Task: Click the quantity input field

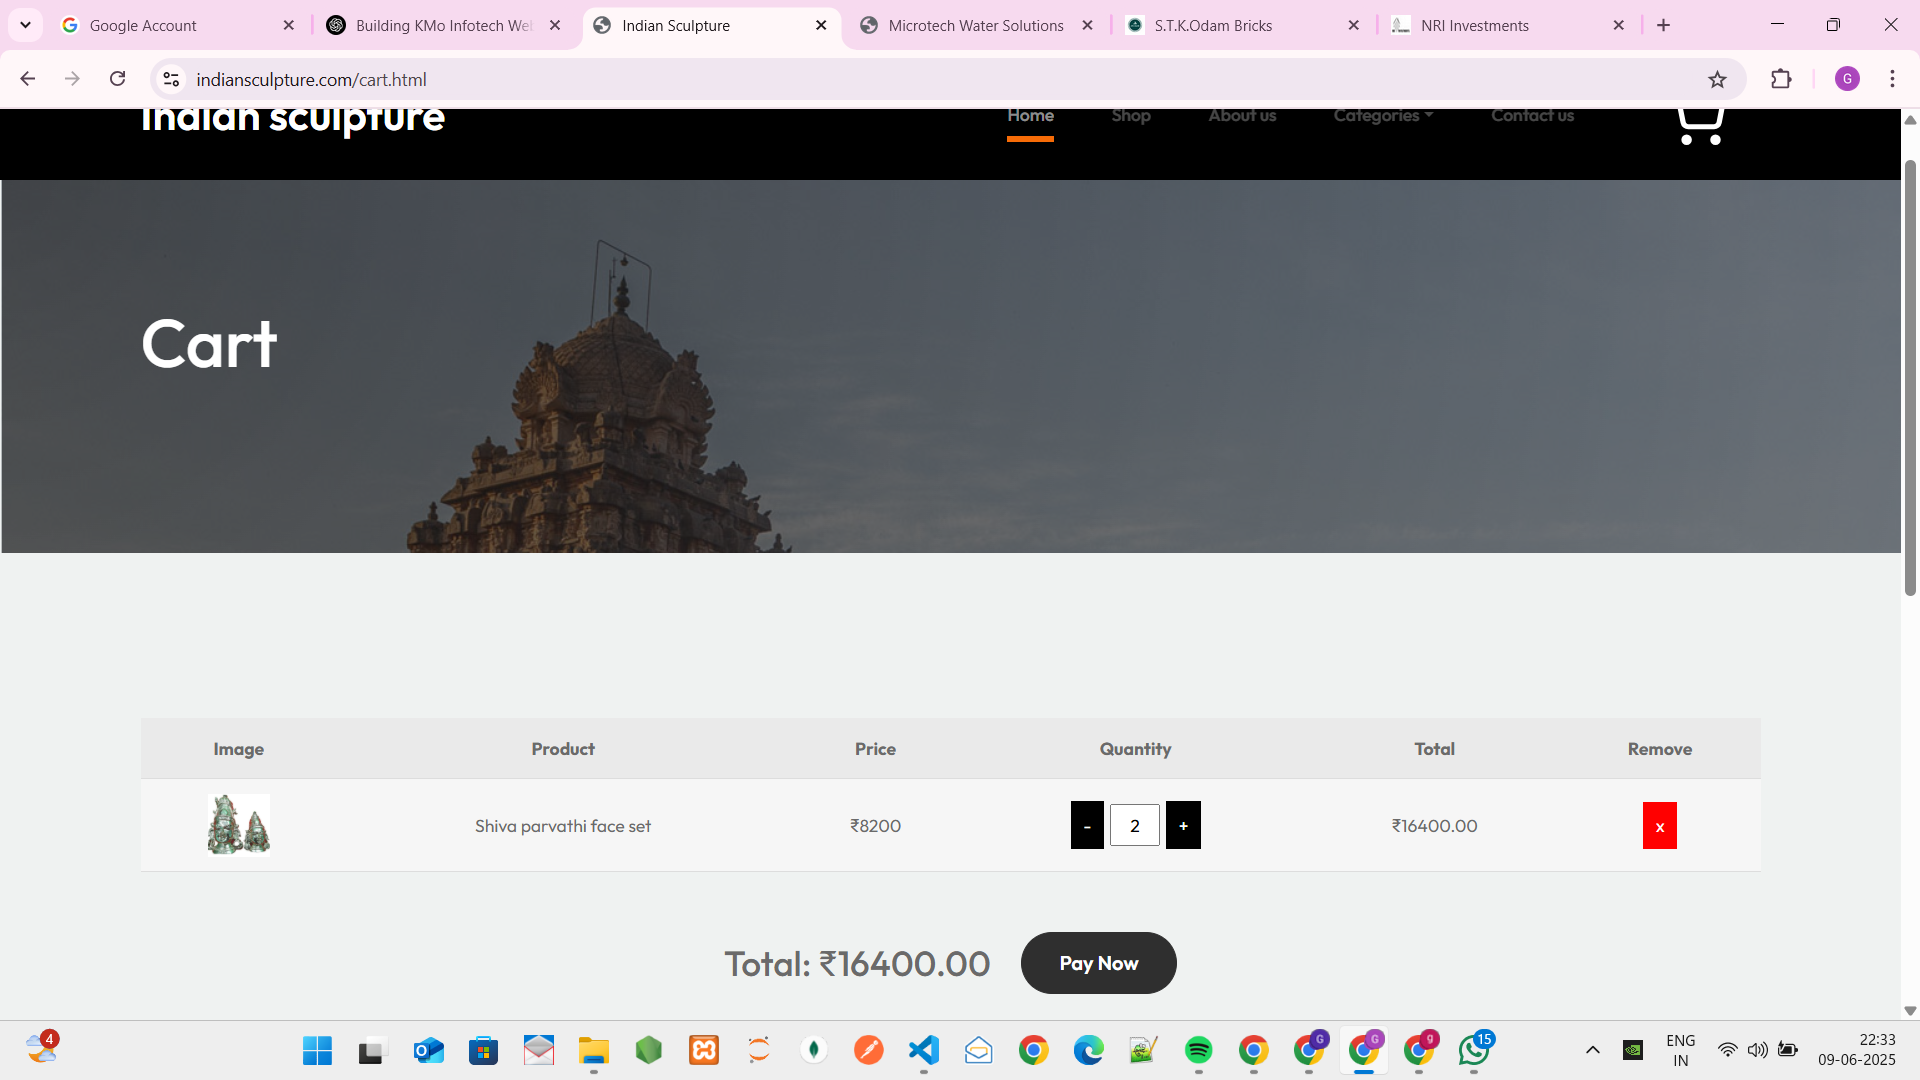Action: [1135, 826]
